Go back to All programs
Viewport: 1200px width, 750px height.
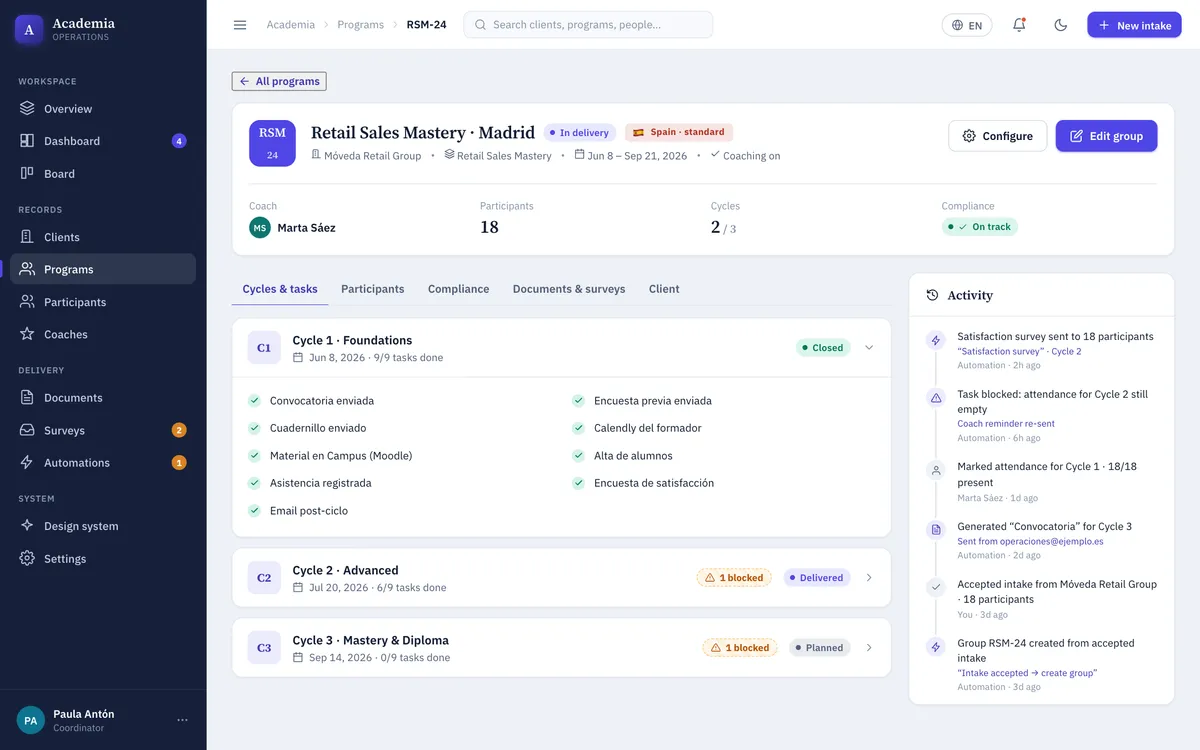coord(279,82)
